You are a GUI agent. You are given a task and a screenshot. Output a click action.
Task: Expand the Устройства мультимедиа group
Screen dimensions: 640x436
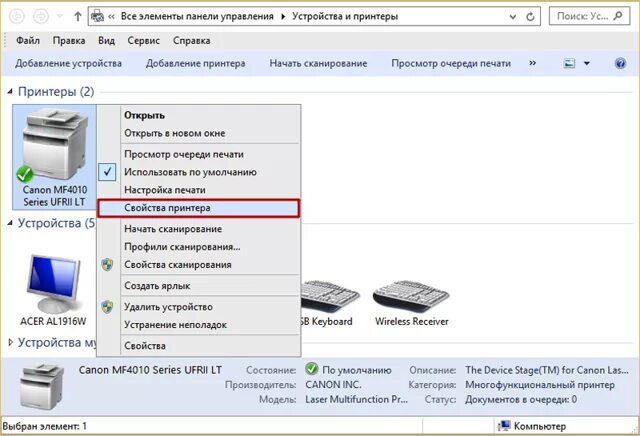(x=10, y=342)
